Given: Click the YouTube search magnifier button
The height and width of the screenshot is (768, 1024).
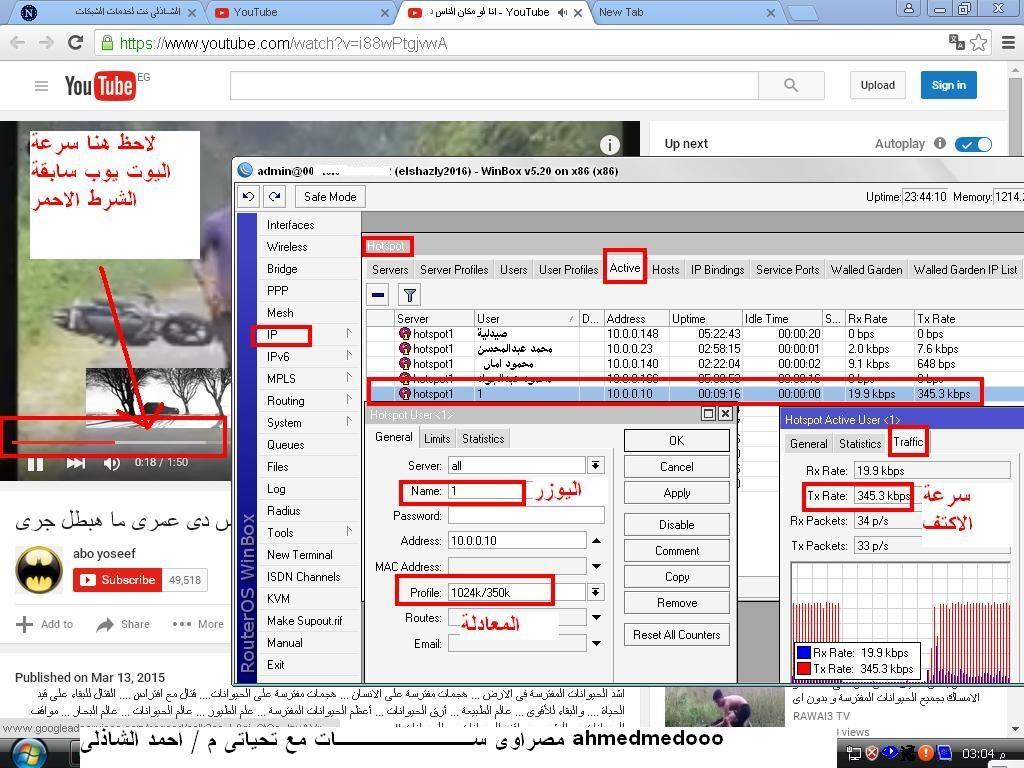Looking at the screenshot, I should click(x=791, y=86).
